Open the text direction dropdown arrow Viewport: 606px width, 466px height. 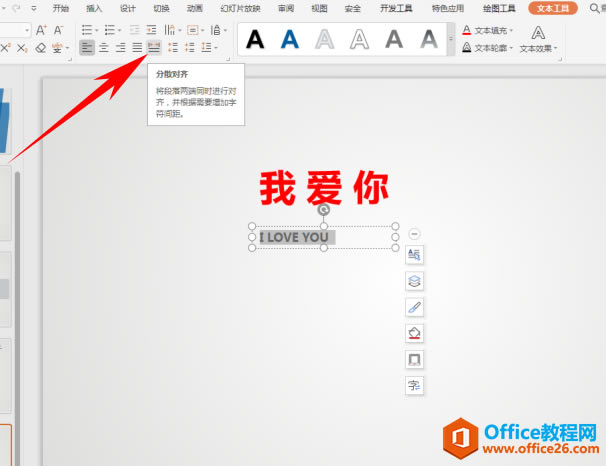click(180, 30)
